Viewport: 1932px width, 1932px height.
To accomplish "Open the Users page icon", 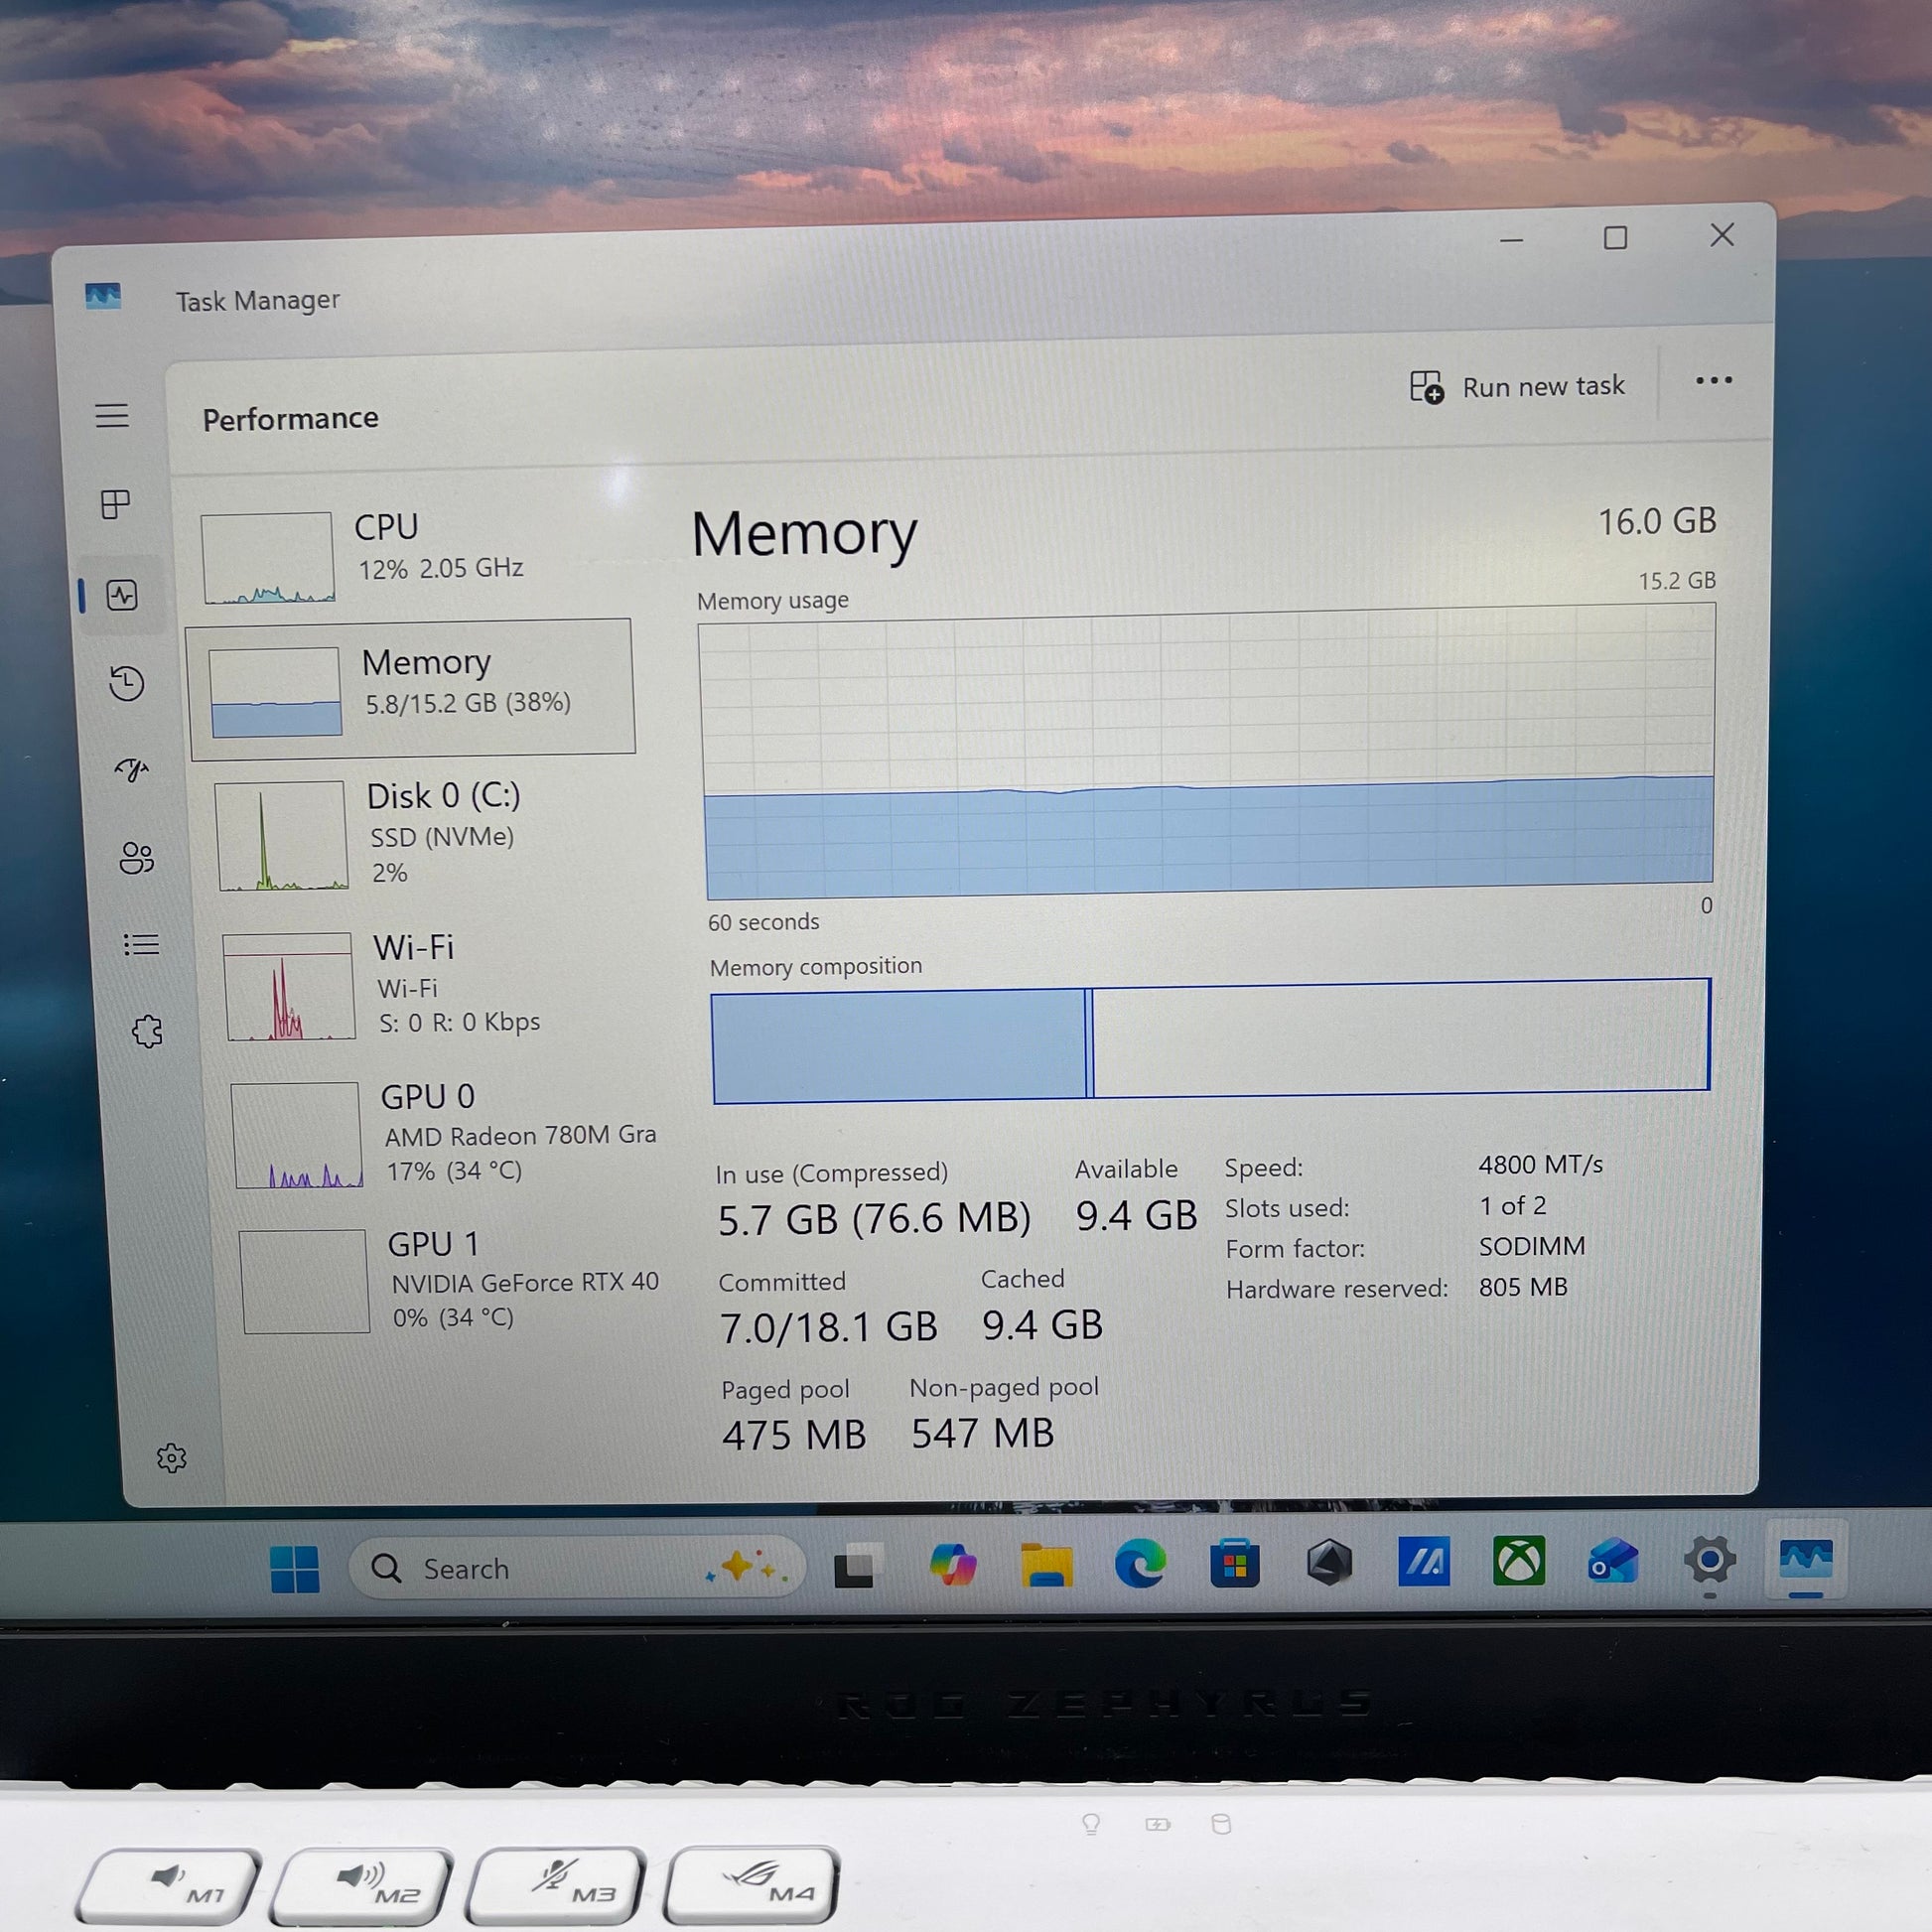I will [136, 857].
